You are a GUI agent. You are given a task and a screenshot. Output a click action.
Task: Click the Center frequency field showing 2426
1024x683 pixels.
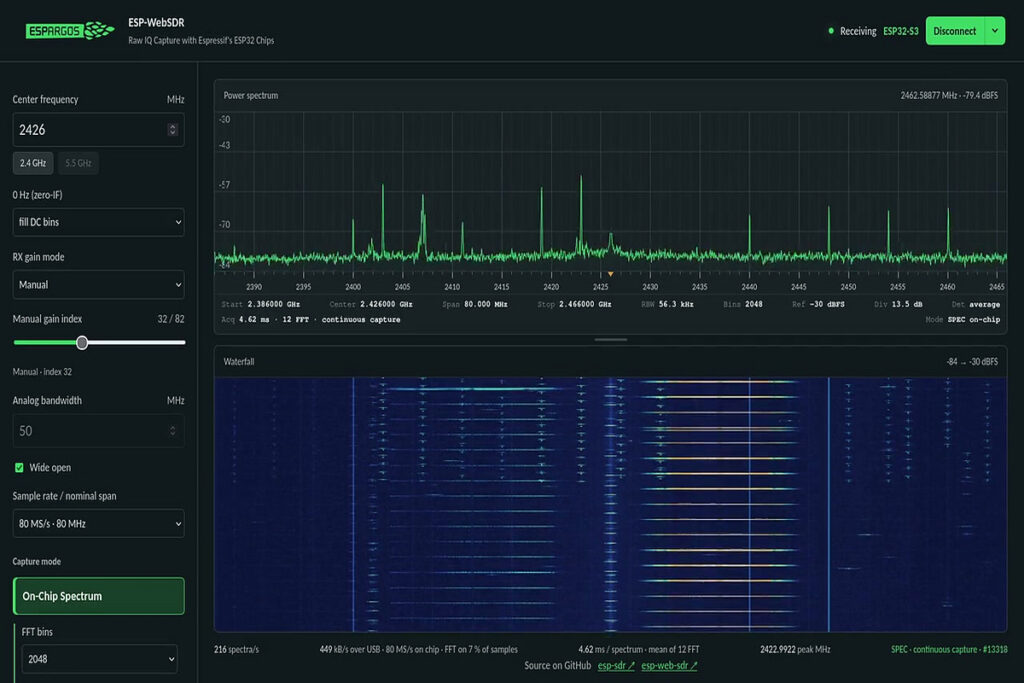(x=98, y=129)
